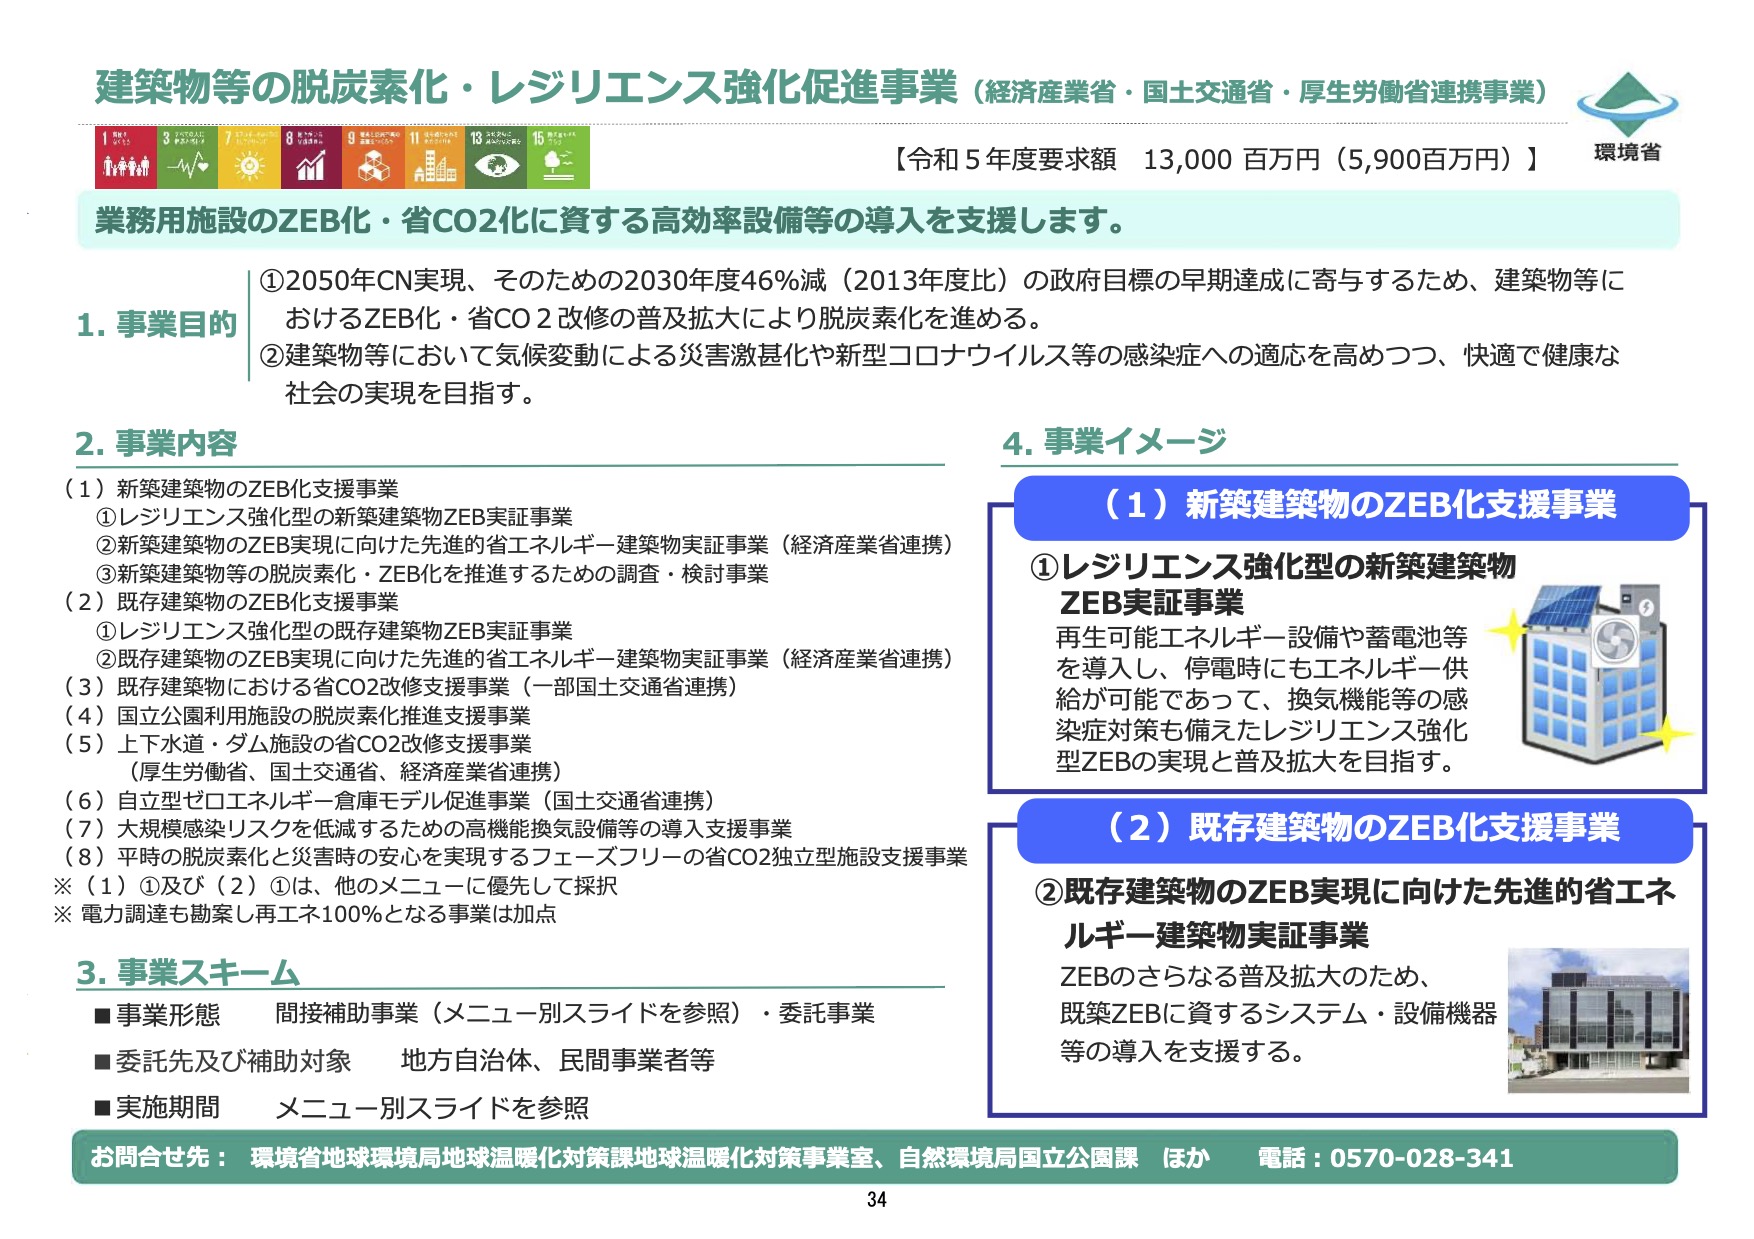Viewport: 1754px width, 1239px height.
Task: Select item (7) 大規模感染リスクを低減するための高機能換気設備
Action: (427, 829)
